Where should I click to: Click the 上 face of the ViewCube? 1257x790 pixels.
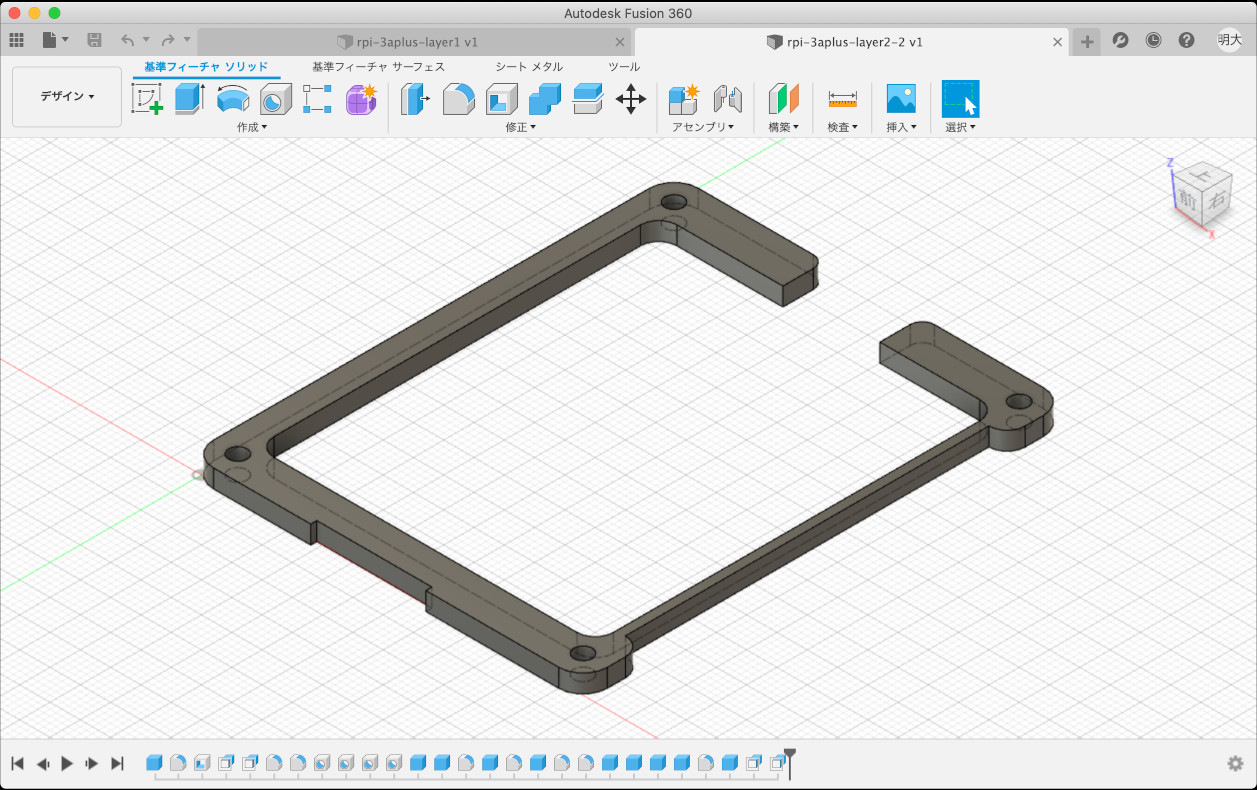pos(1203,177)
